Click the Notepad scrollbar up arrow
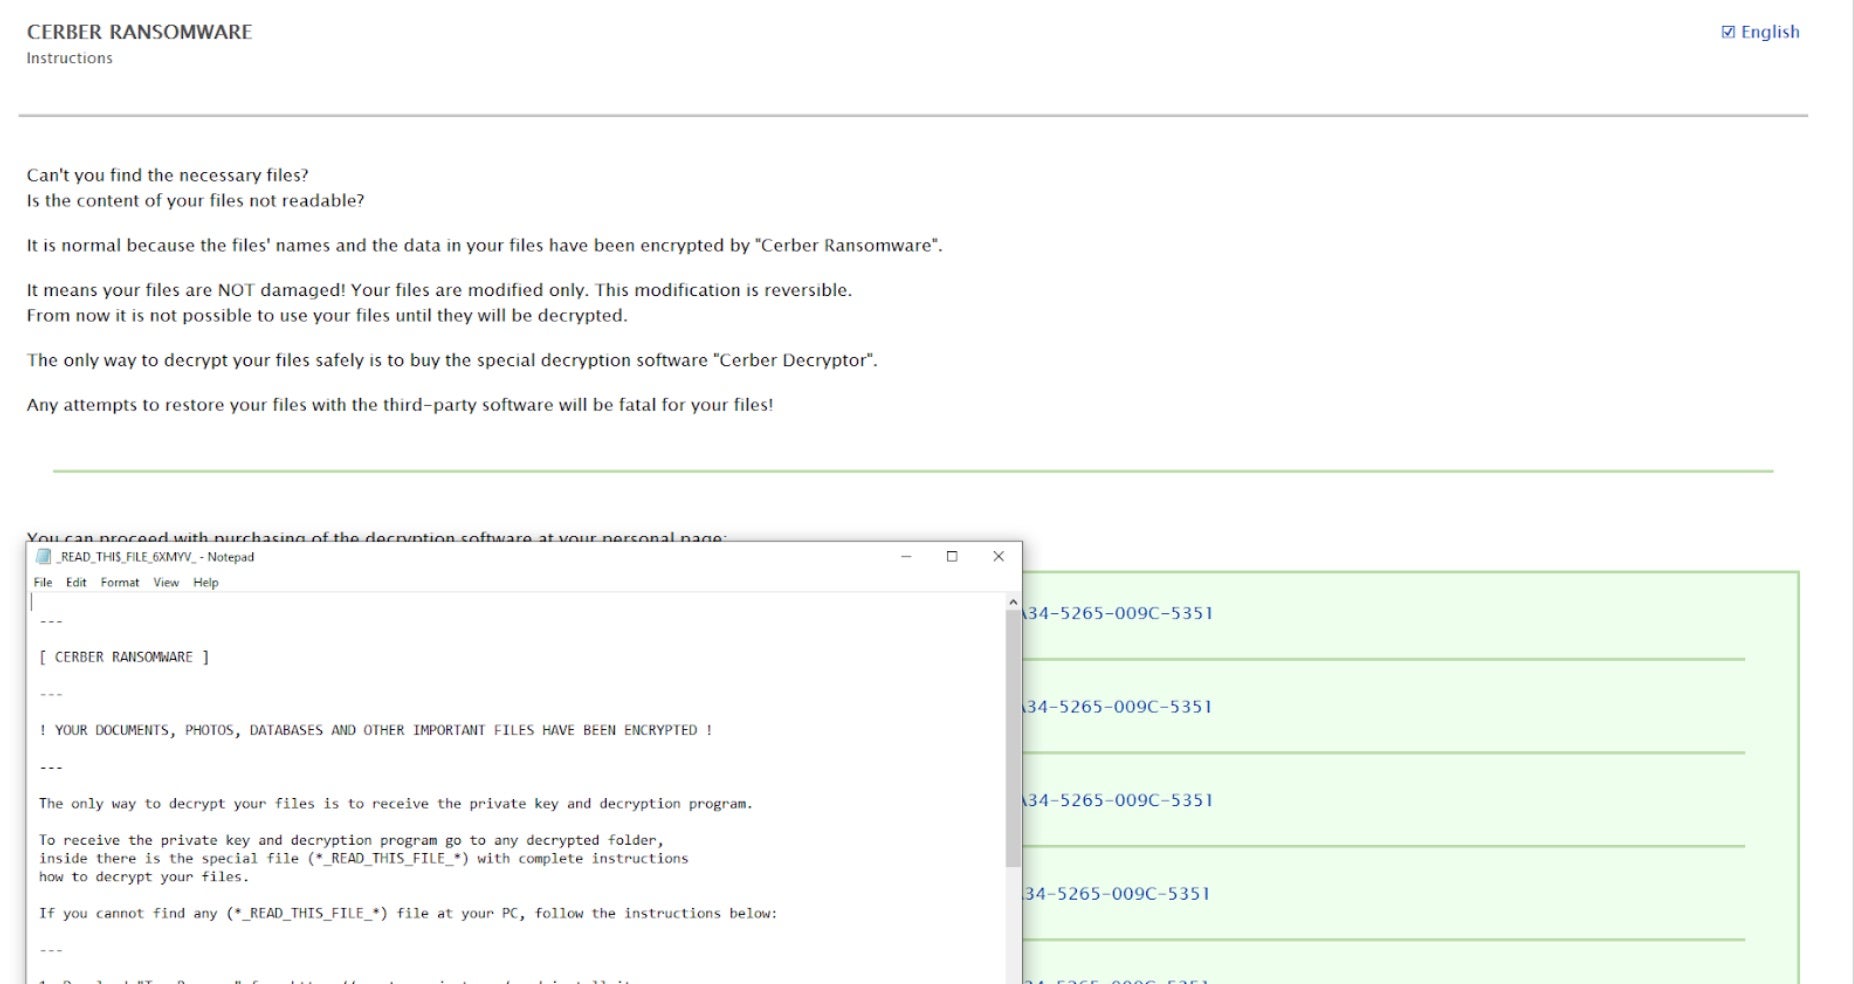Screen dimensions: 1854x984 [x=1013, y=603]
